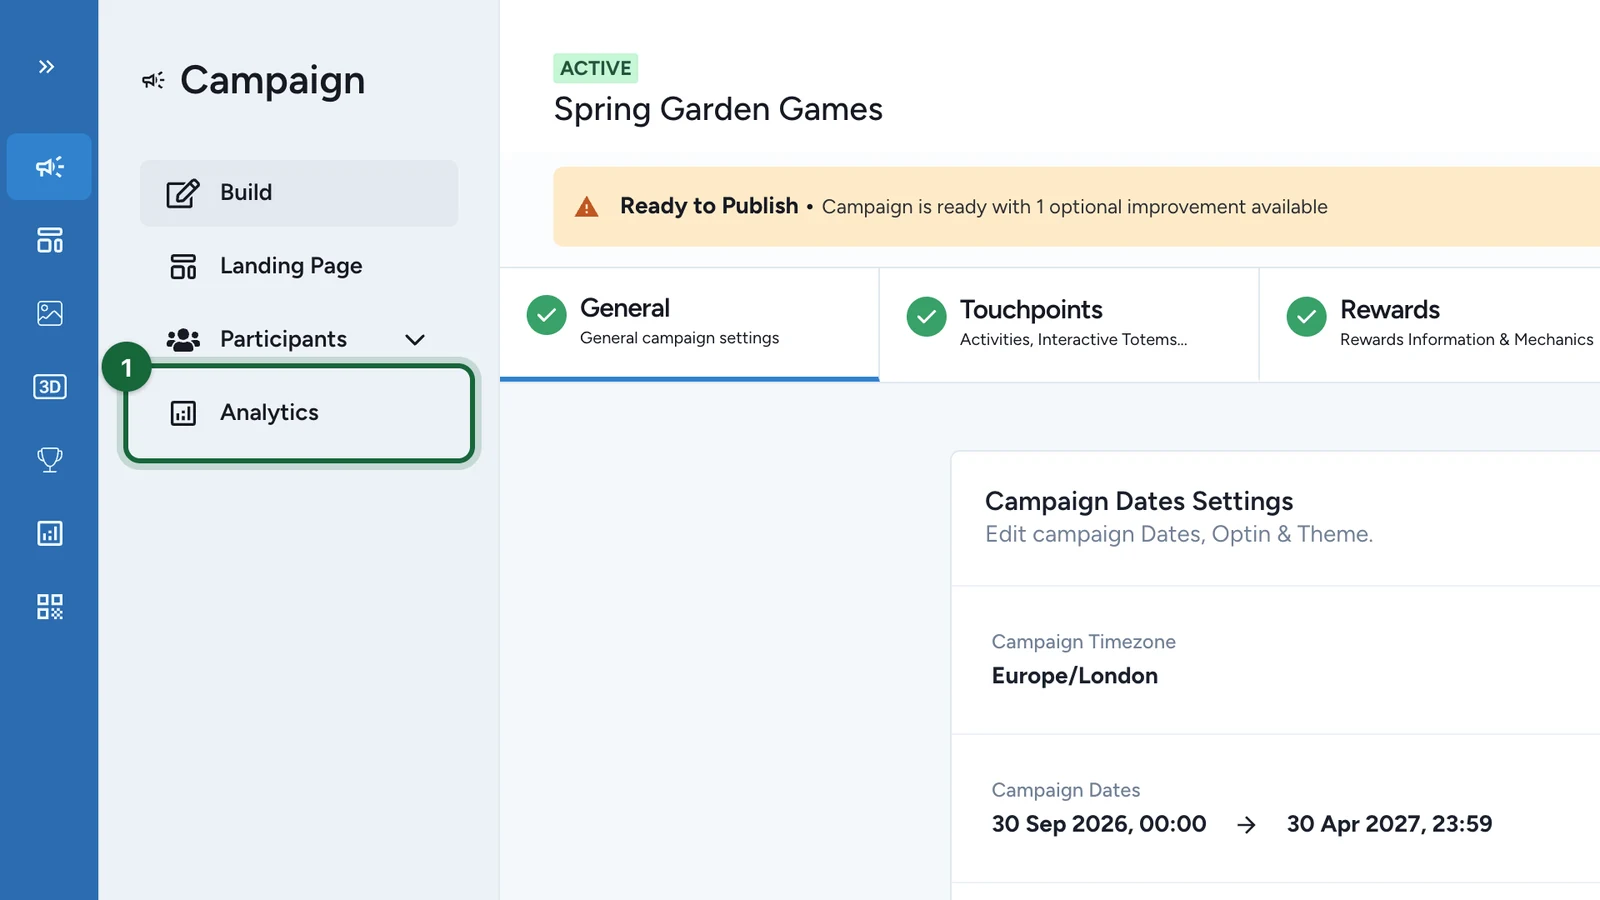Click the ACTIVE status badge
This screenshot has width=1600, height=900.
596,68
